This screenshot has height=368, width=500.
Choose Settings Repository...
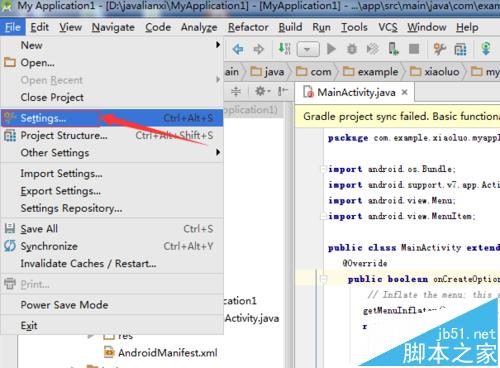click(112, 208)
